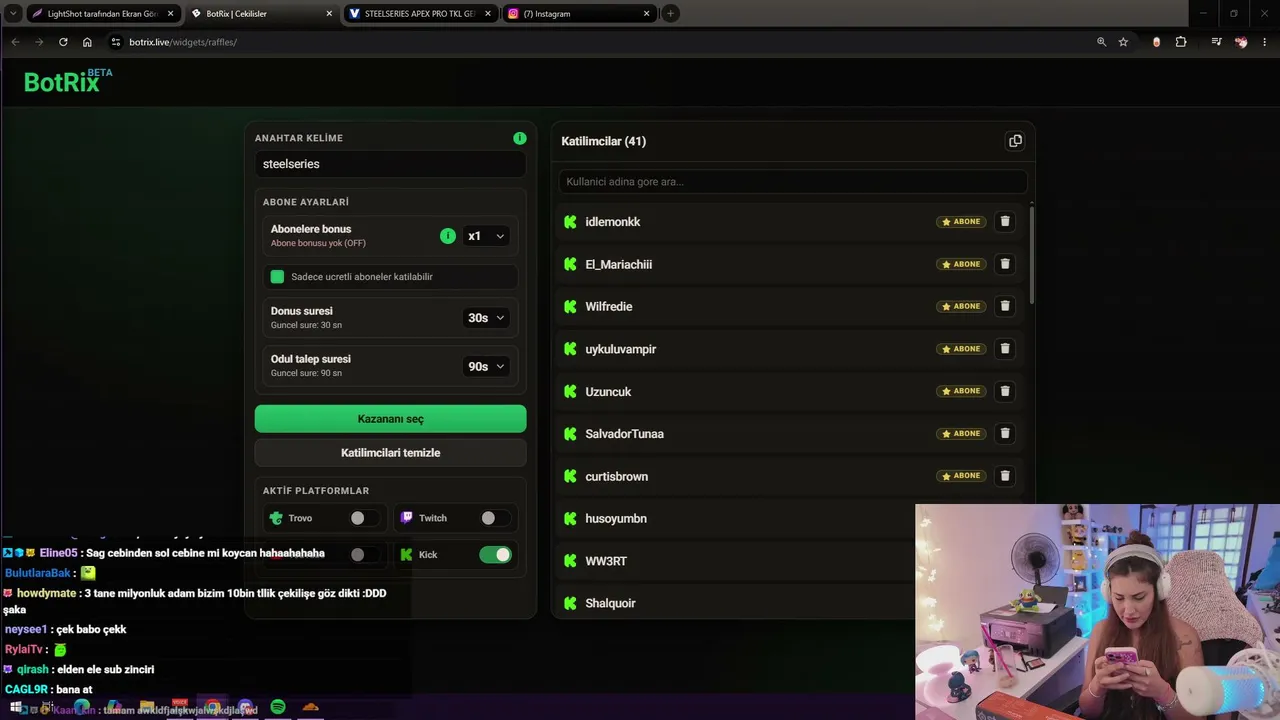Switch to the STEELSERIES APEX PRO TKL tab
1280x720 pixels.
tap(420, 14)
